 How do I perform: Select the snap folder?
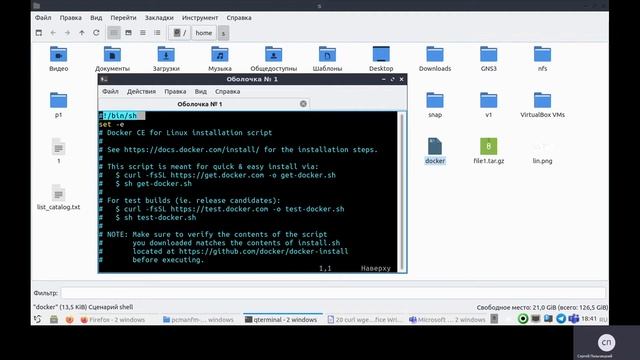pyautogui.click(x=435, y=105)
